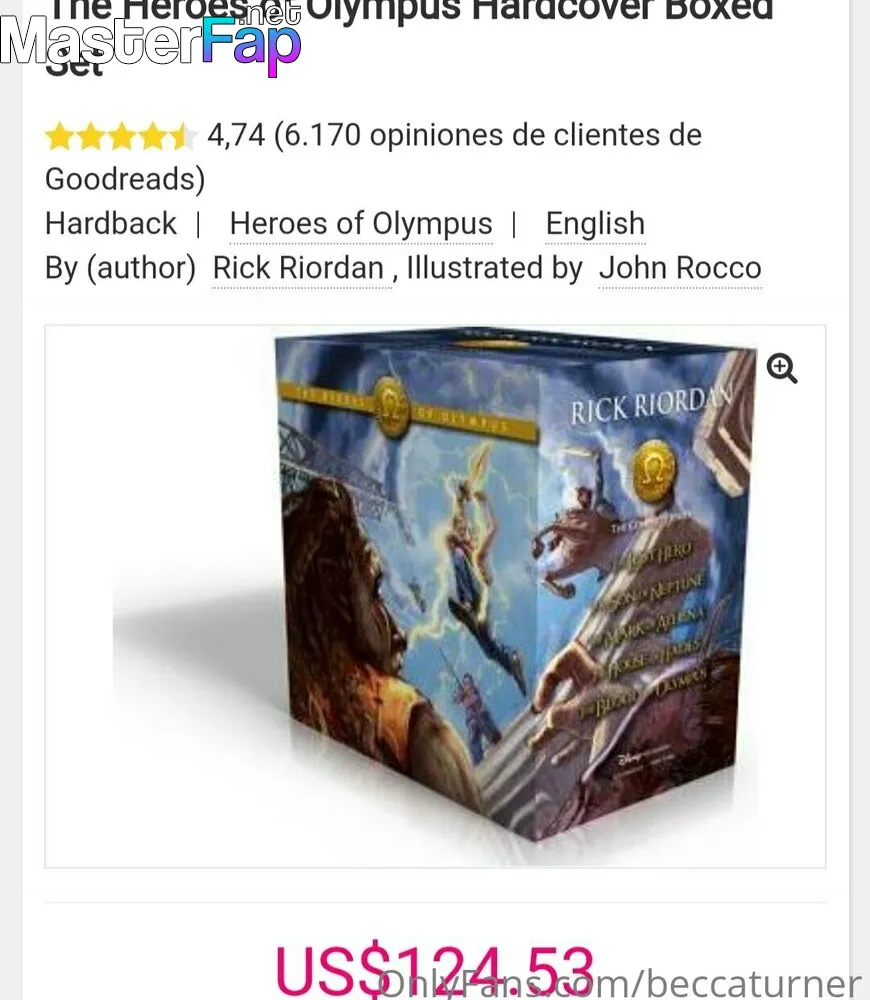Screen dimensions: 870x1000
Task: Click the boxed set product image
Action: coord(435,596)
